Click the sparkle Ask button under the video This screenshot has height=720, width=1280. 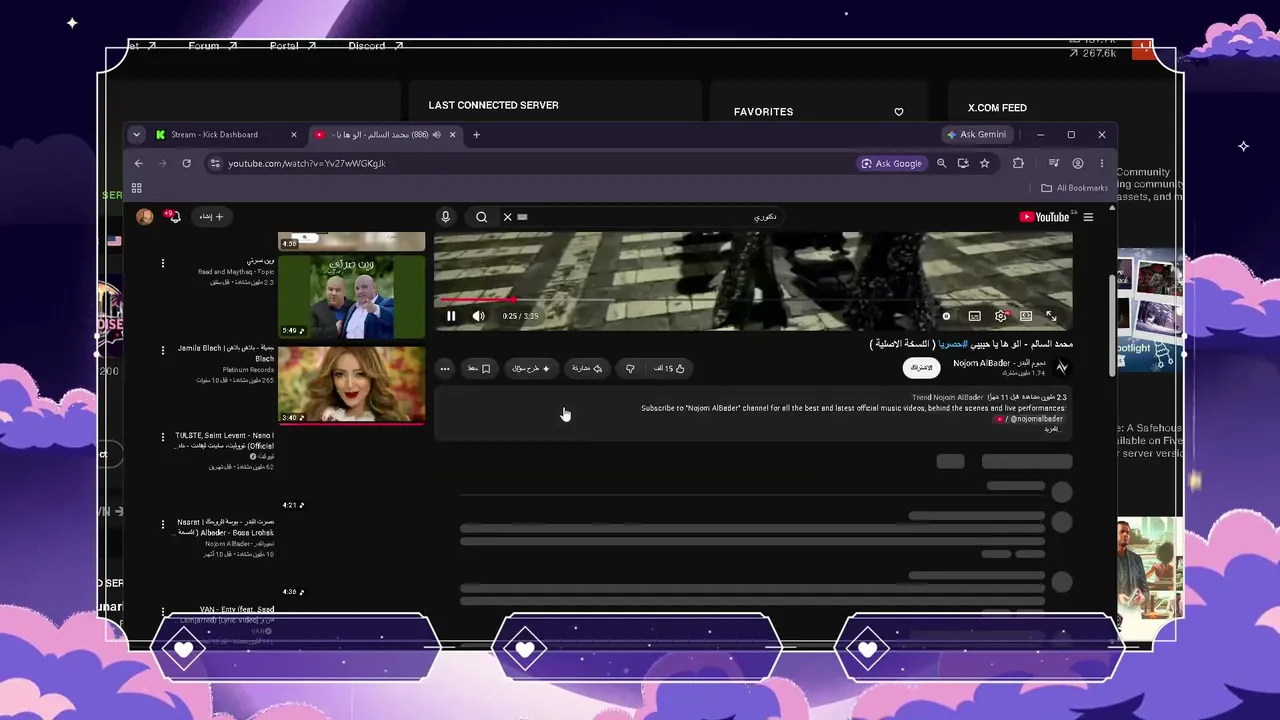(x=531, y=368)
